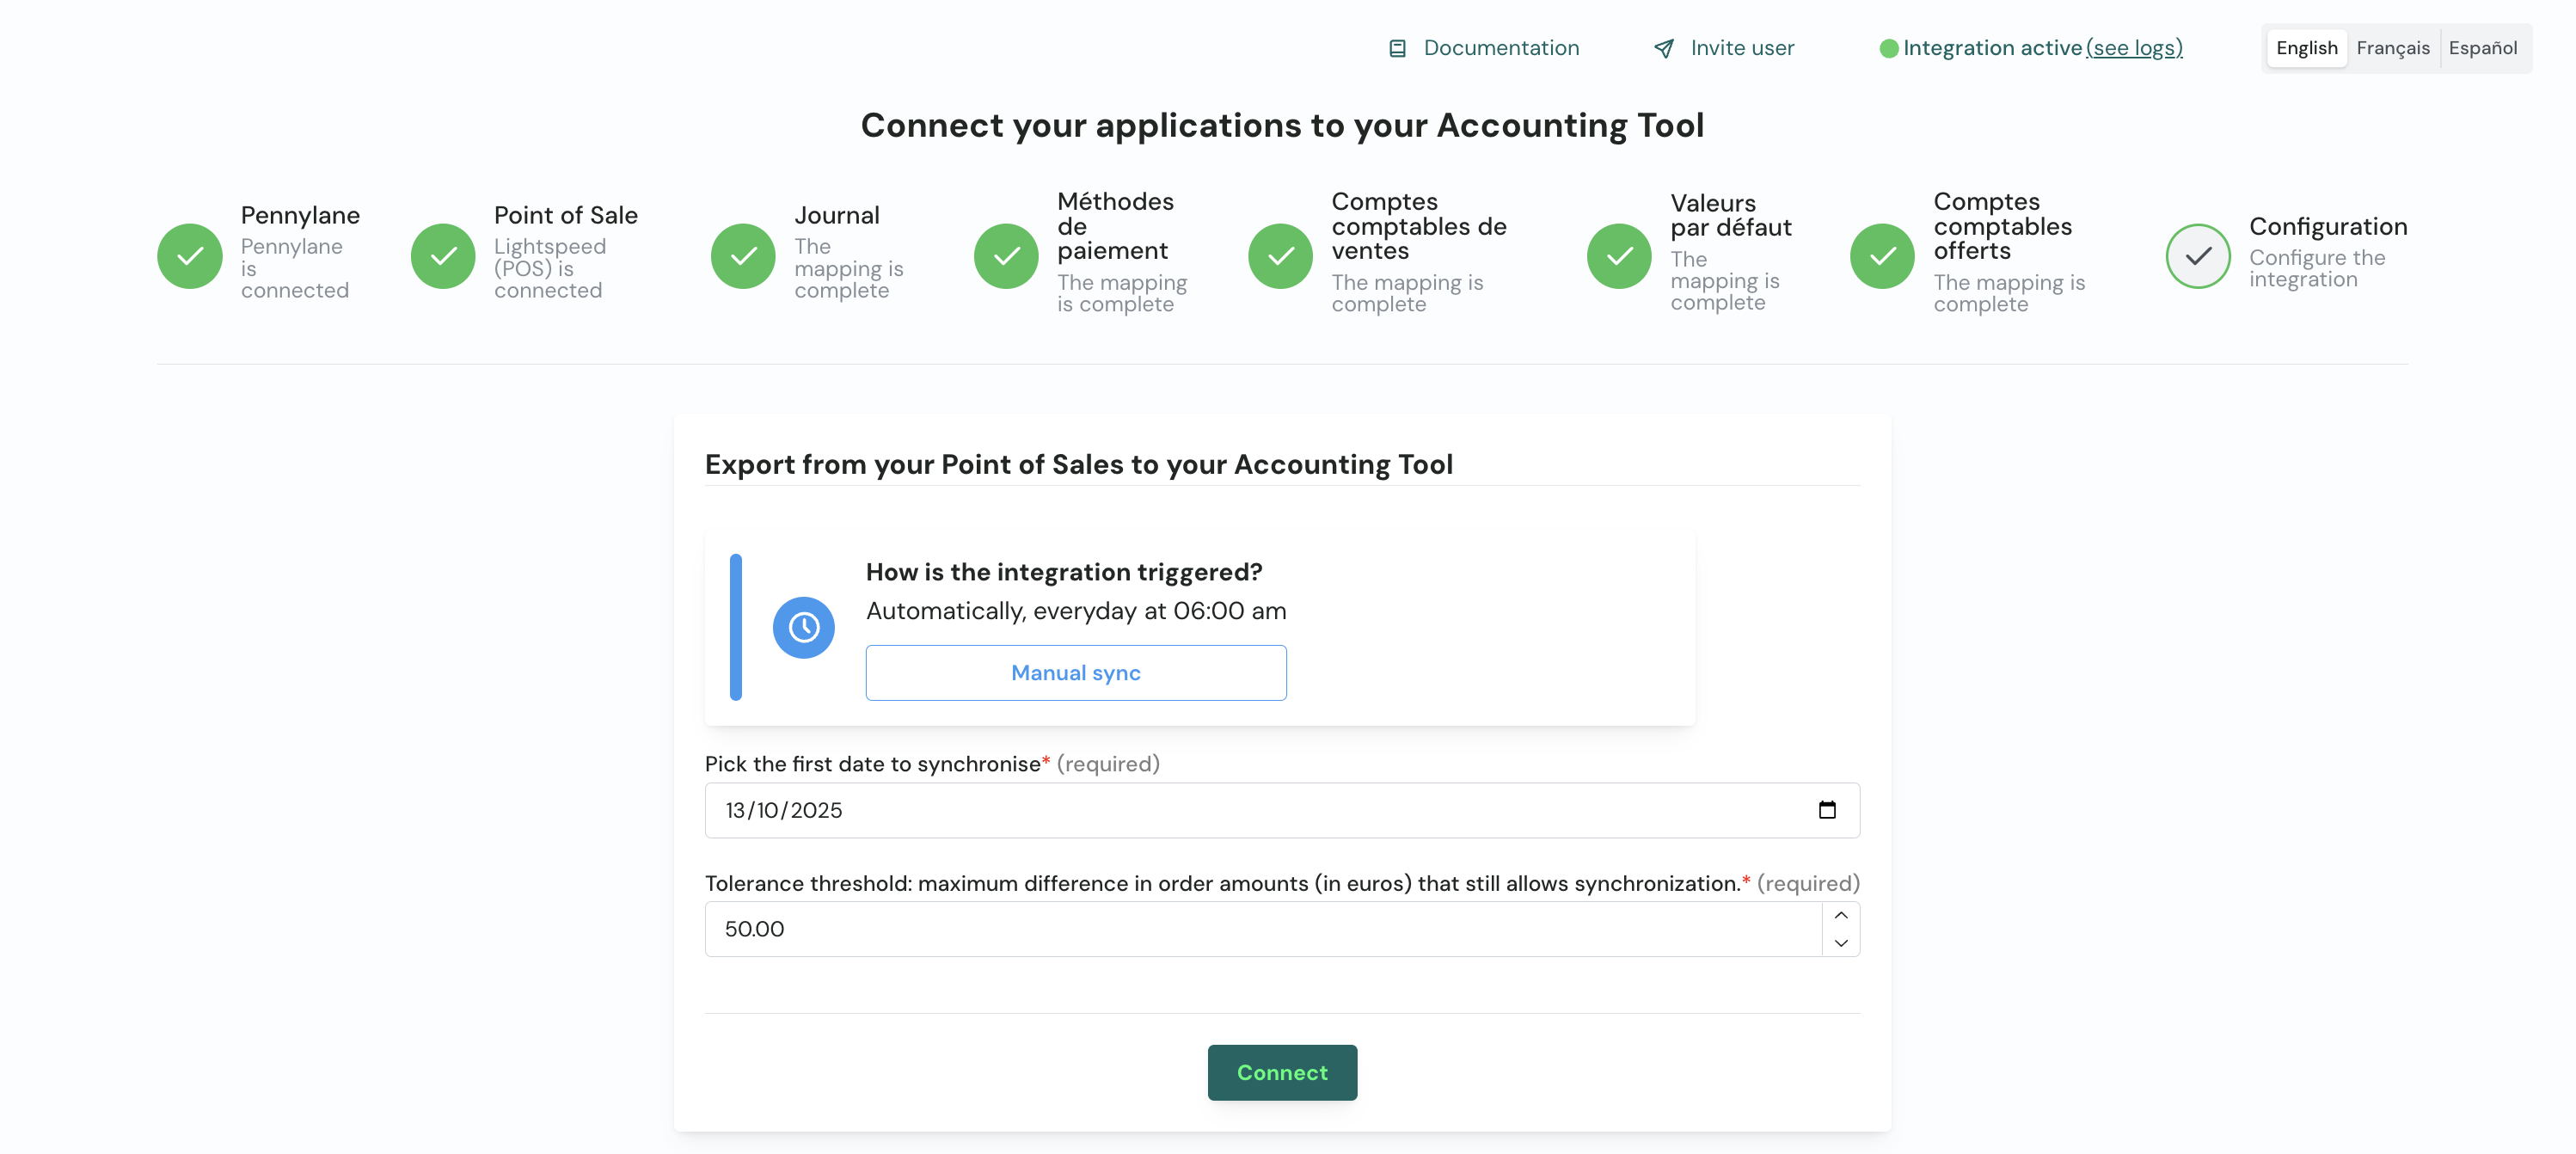This screenshot has width=2576, height=1154.
Task: Click the Journal step checkmark icon
Action: (743, 256)
